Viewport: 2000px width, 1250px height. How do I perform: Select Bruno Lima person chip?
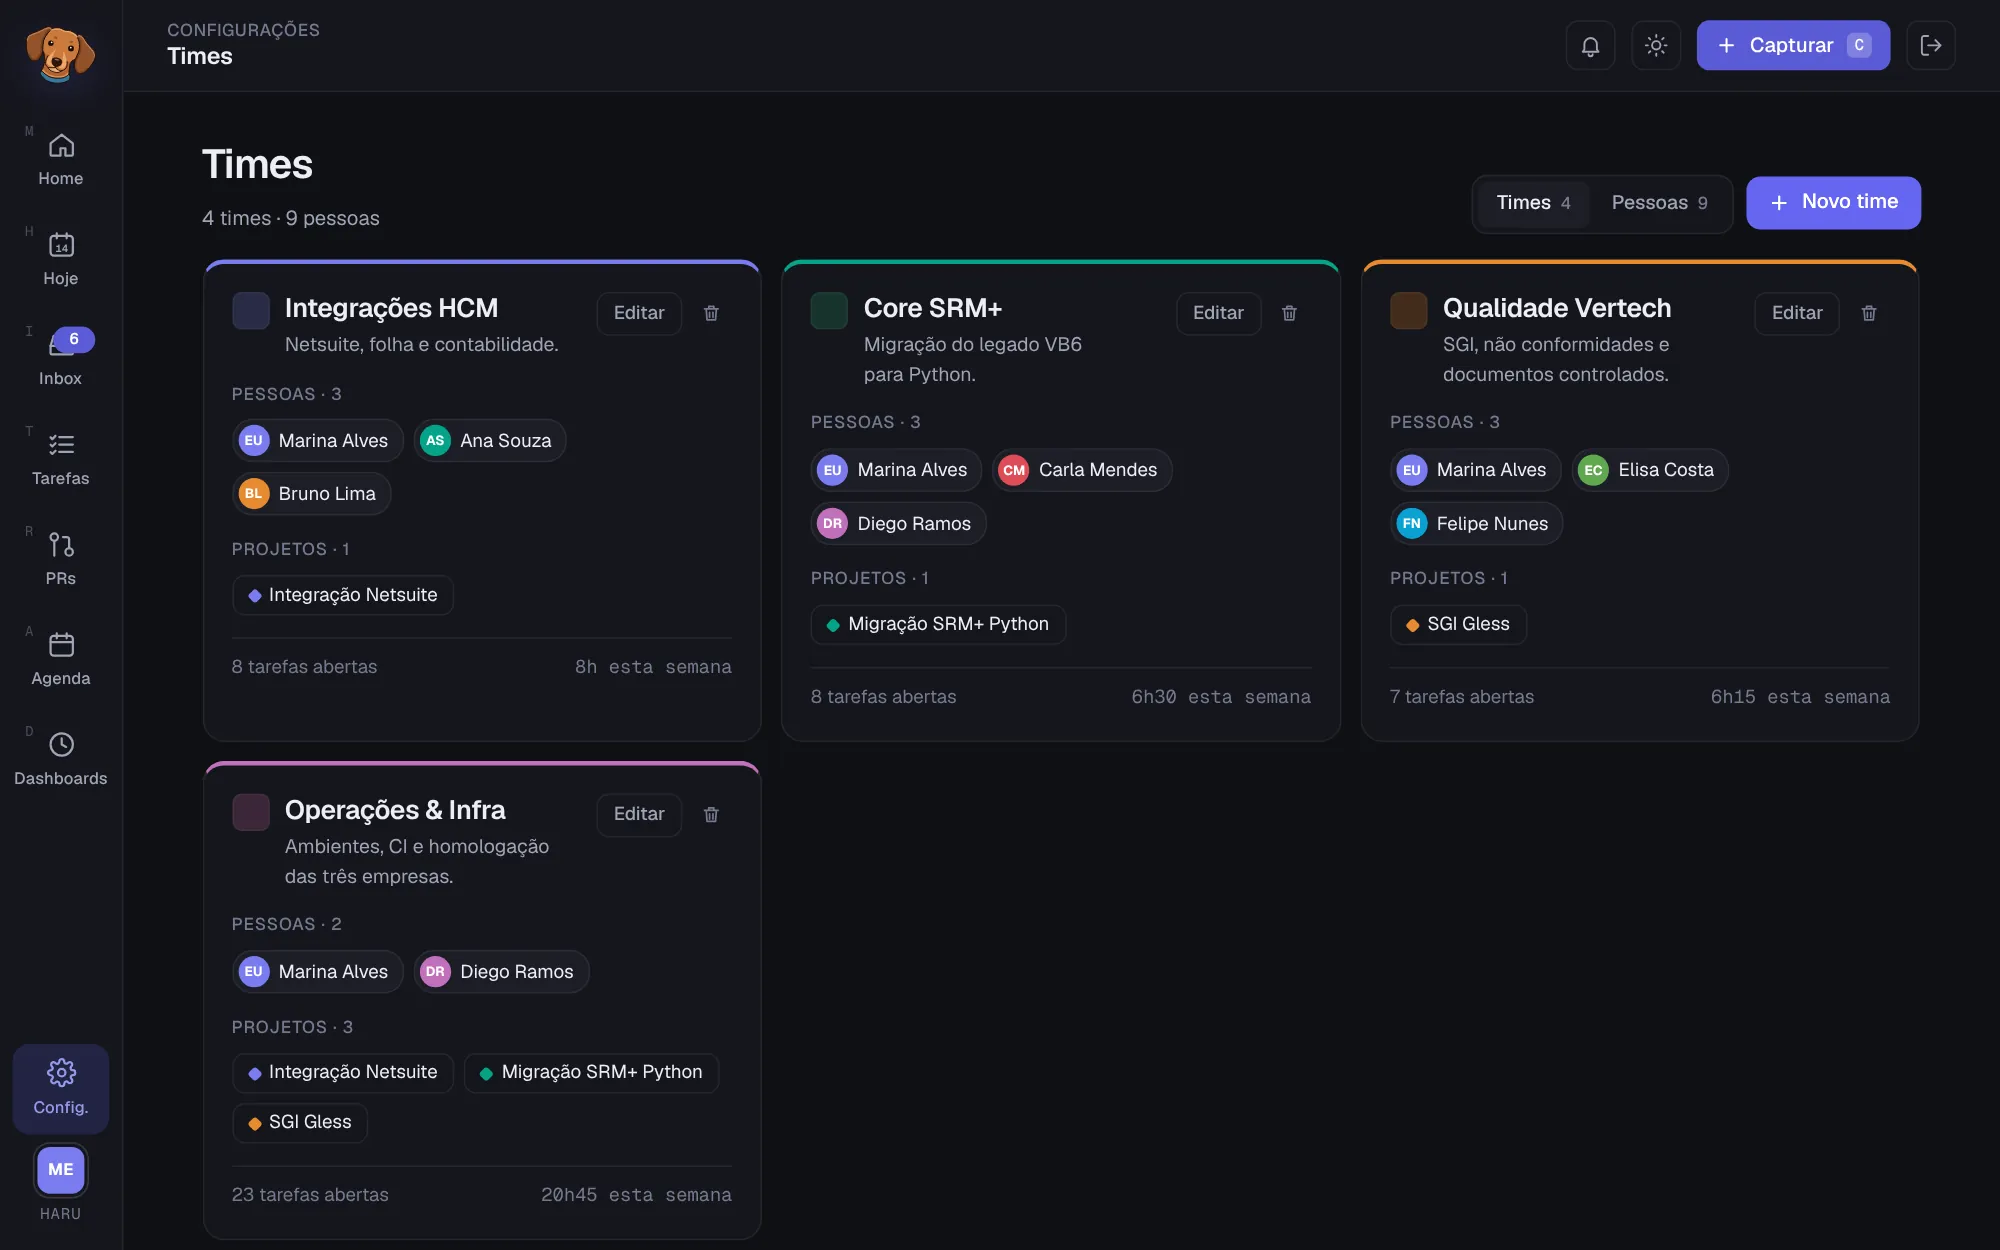[311, 494]
